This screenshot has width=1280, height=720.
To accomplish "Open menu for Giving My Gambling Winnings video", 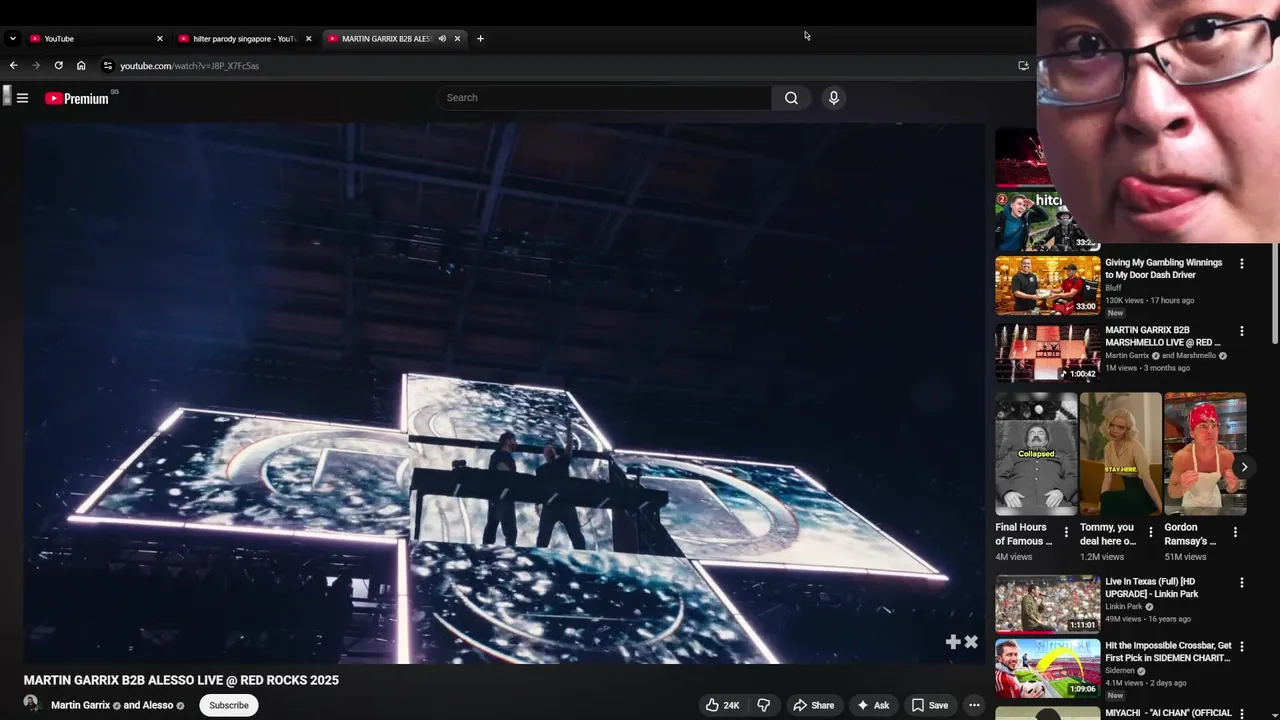I will (1242, 264).
